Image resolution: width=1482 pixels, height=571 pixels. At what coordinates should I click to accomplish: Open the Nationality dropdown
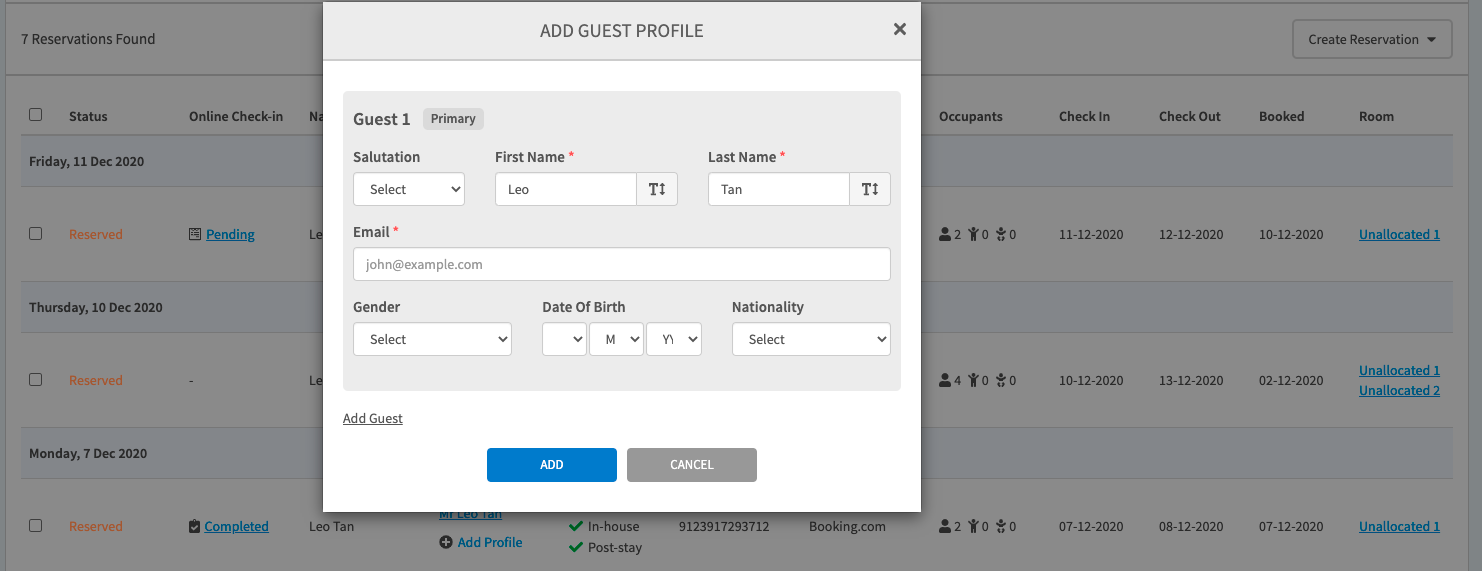pyautogui.click(x=811, y=339)
